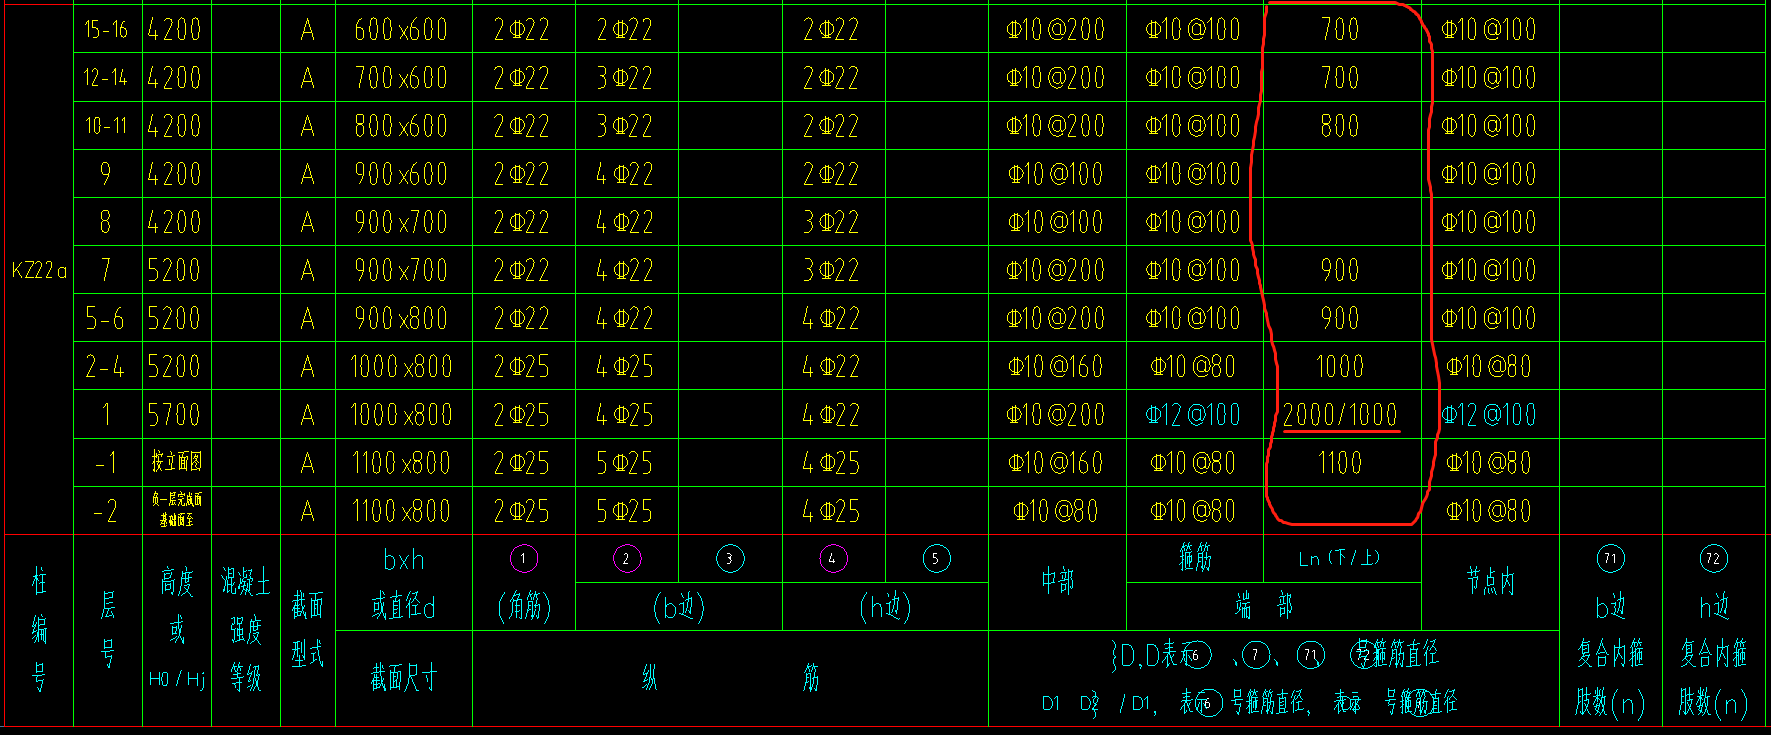Click height 5200 in floor 7 row

(174, 270)
